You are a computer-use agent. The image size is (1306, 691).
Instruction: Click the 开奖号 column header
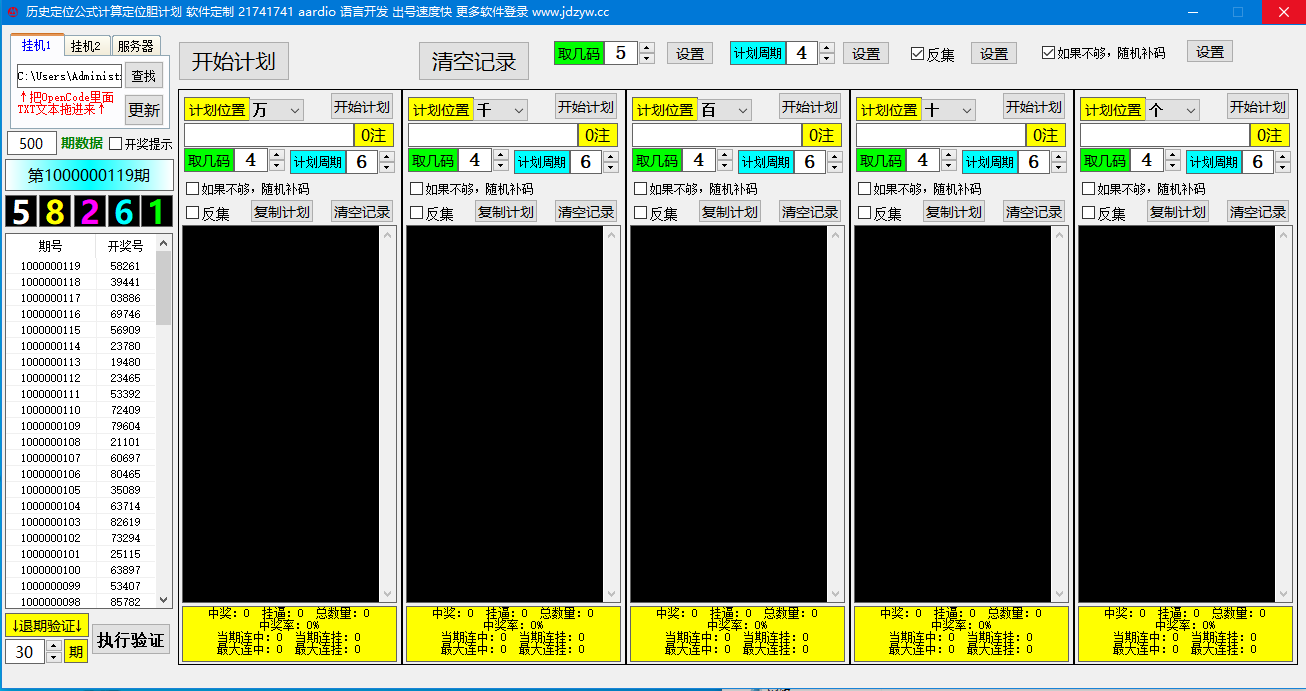pos(125,246)
